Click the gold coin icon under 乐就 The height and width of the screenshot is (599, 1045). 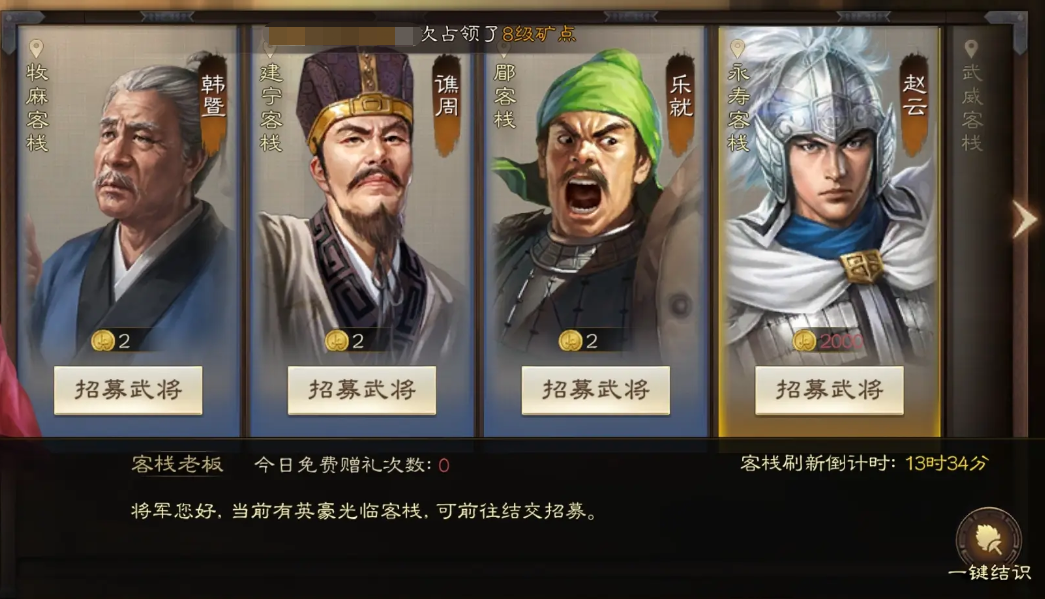coord(570,340)
